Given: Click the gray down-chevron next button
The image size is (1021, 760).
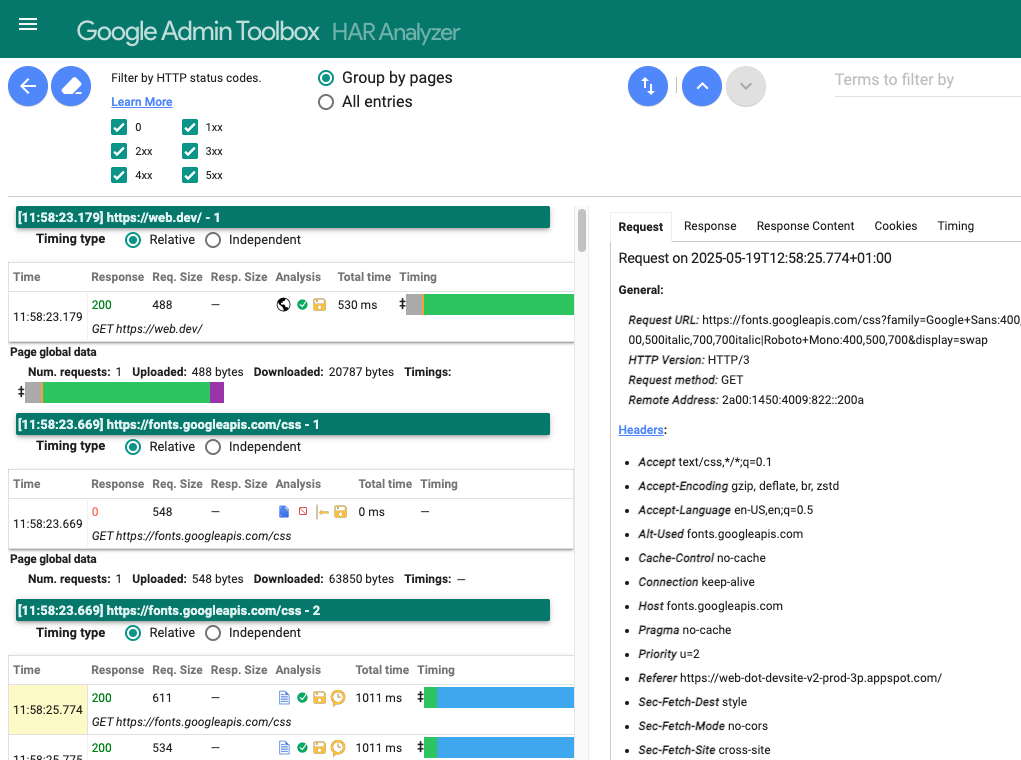Looking at the screenshot, I should (x=746, y=86).
